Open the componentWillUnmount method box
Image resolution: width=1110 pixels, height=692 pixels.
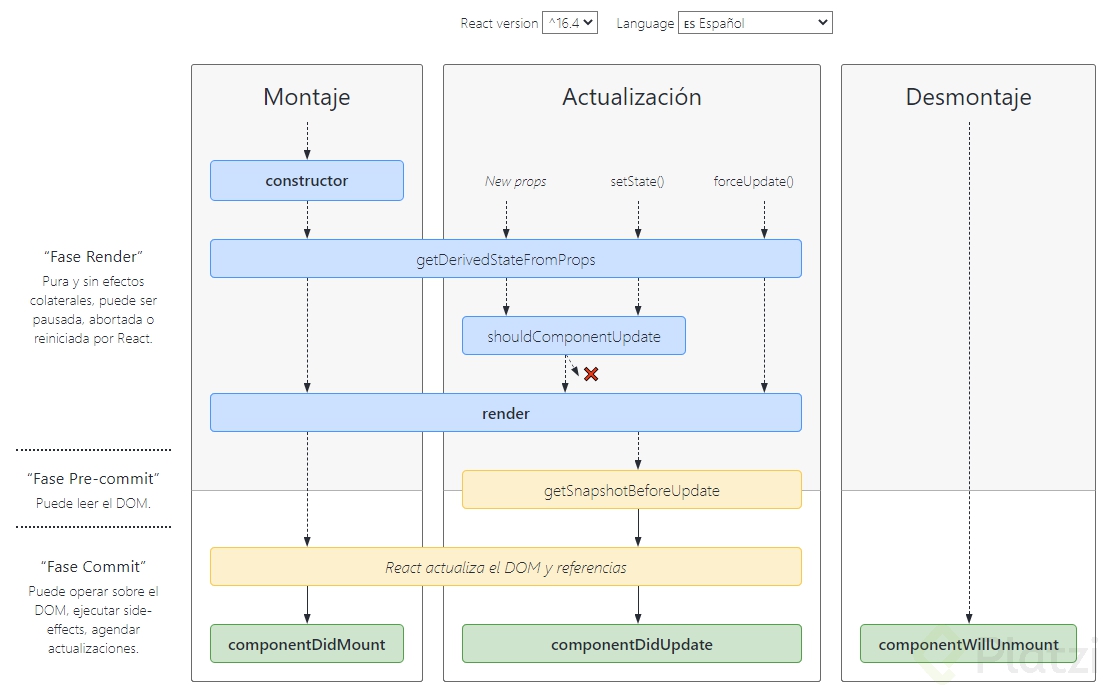[x=968, y=644]
